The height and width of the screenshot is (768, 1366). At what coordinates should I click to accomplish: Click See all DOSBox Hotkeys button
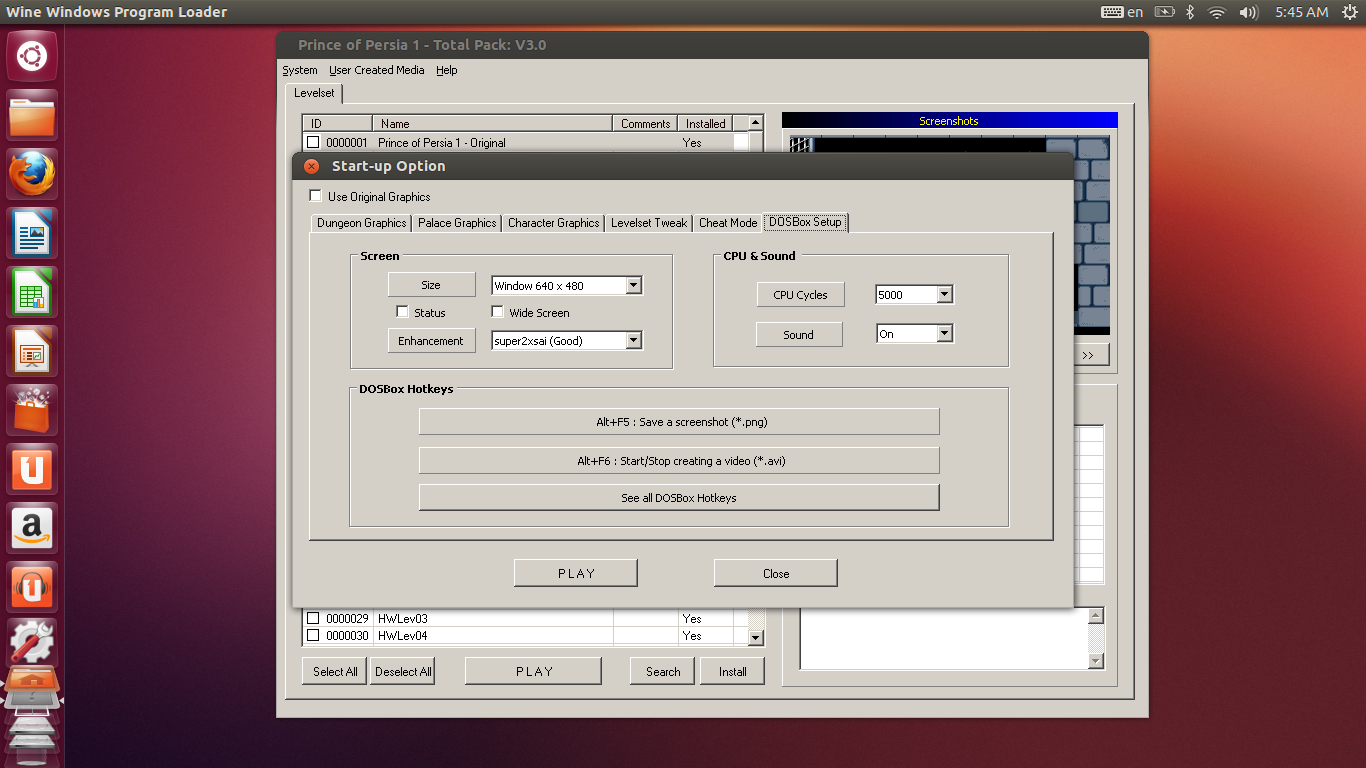tap(679, 498)
